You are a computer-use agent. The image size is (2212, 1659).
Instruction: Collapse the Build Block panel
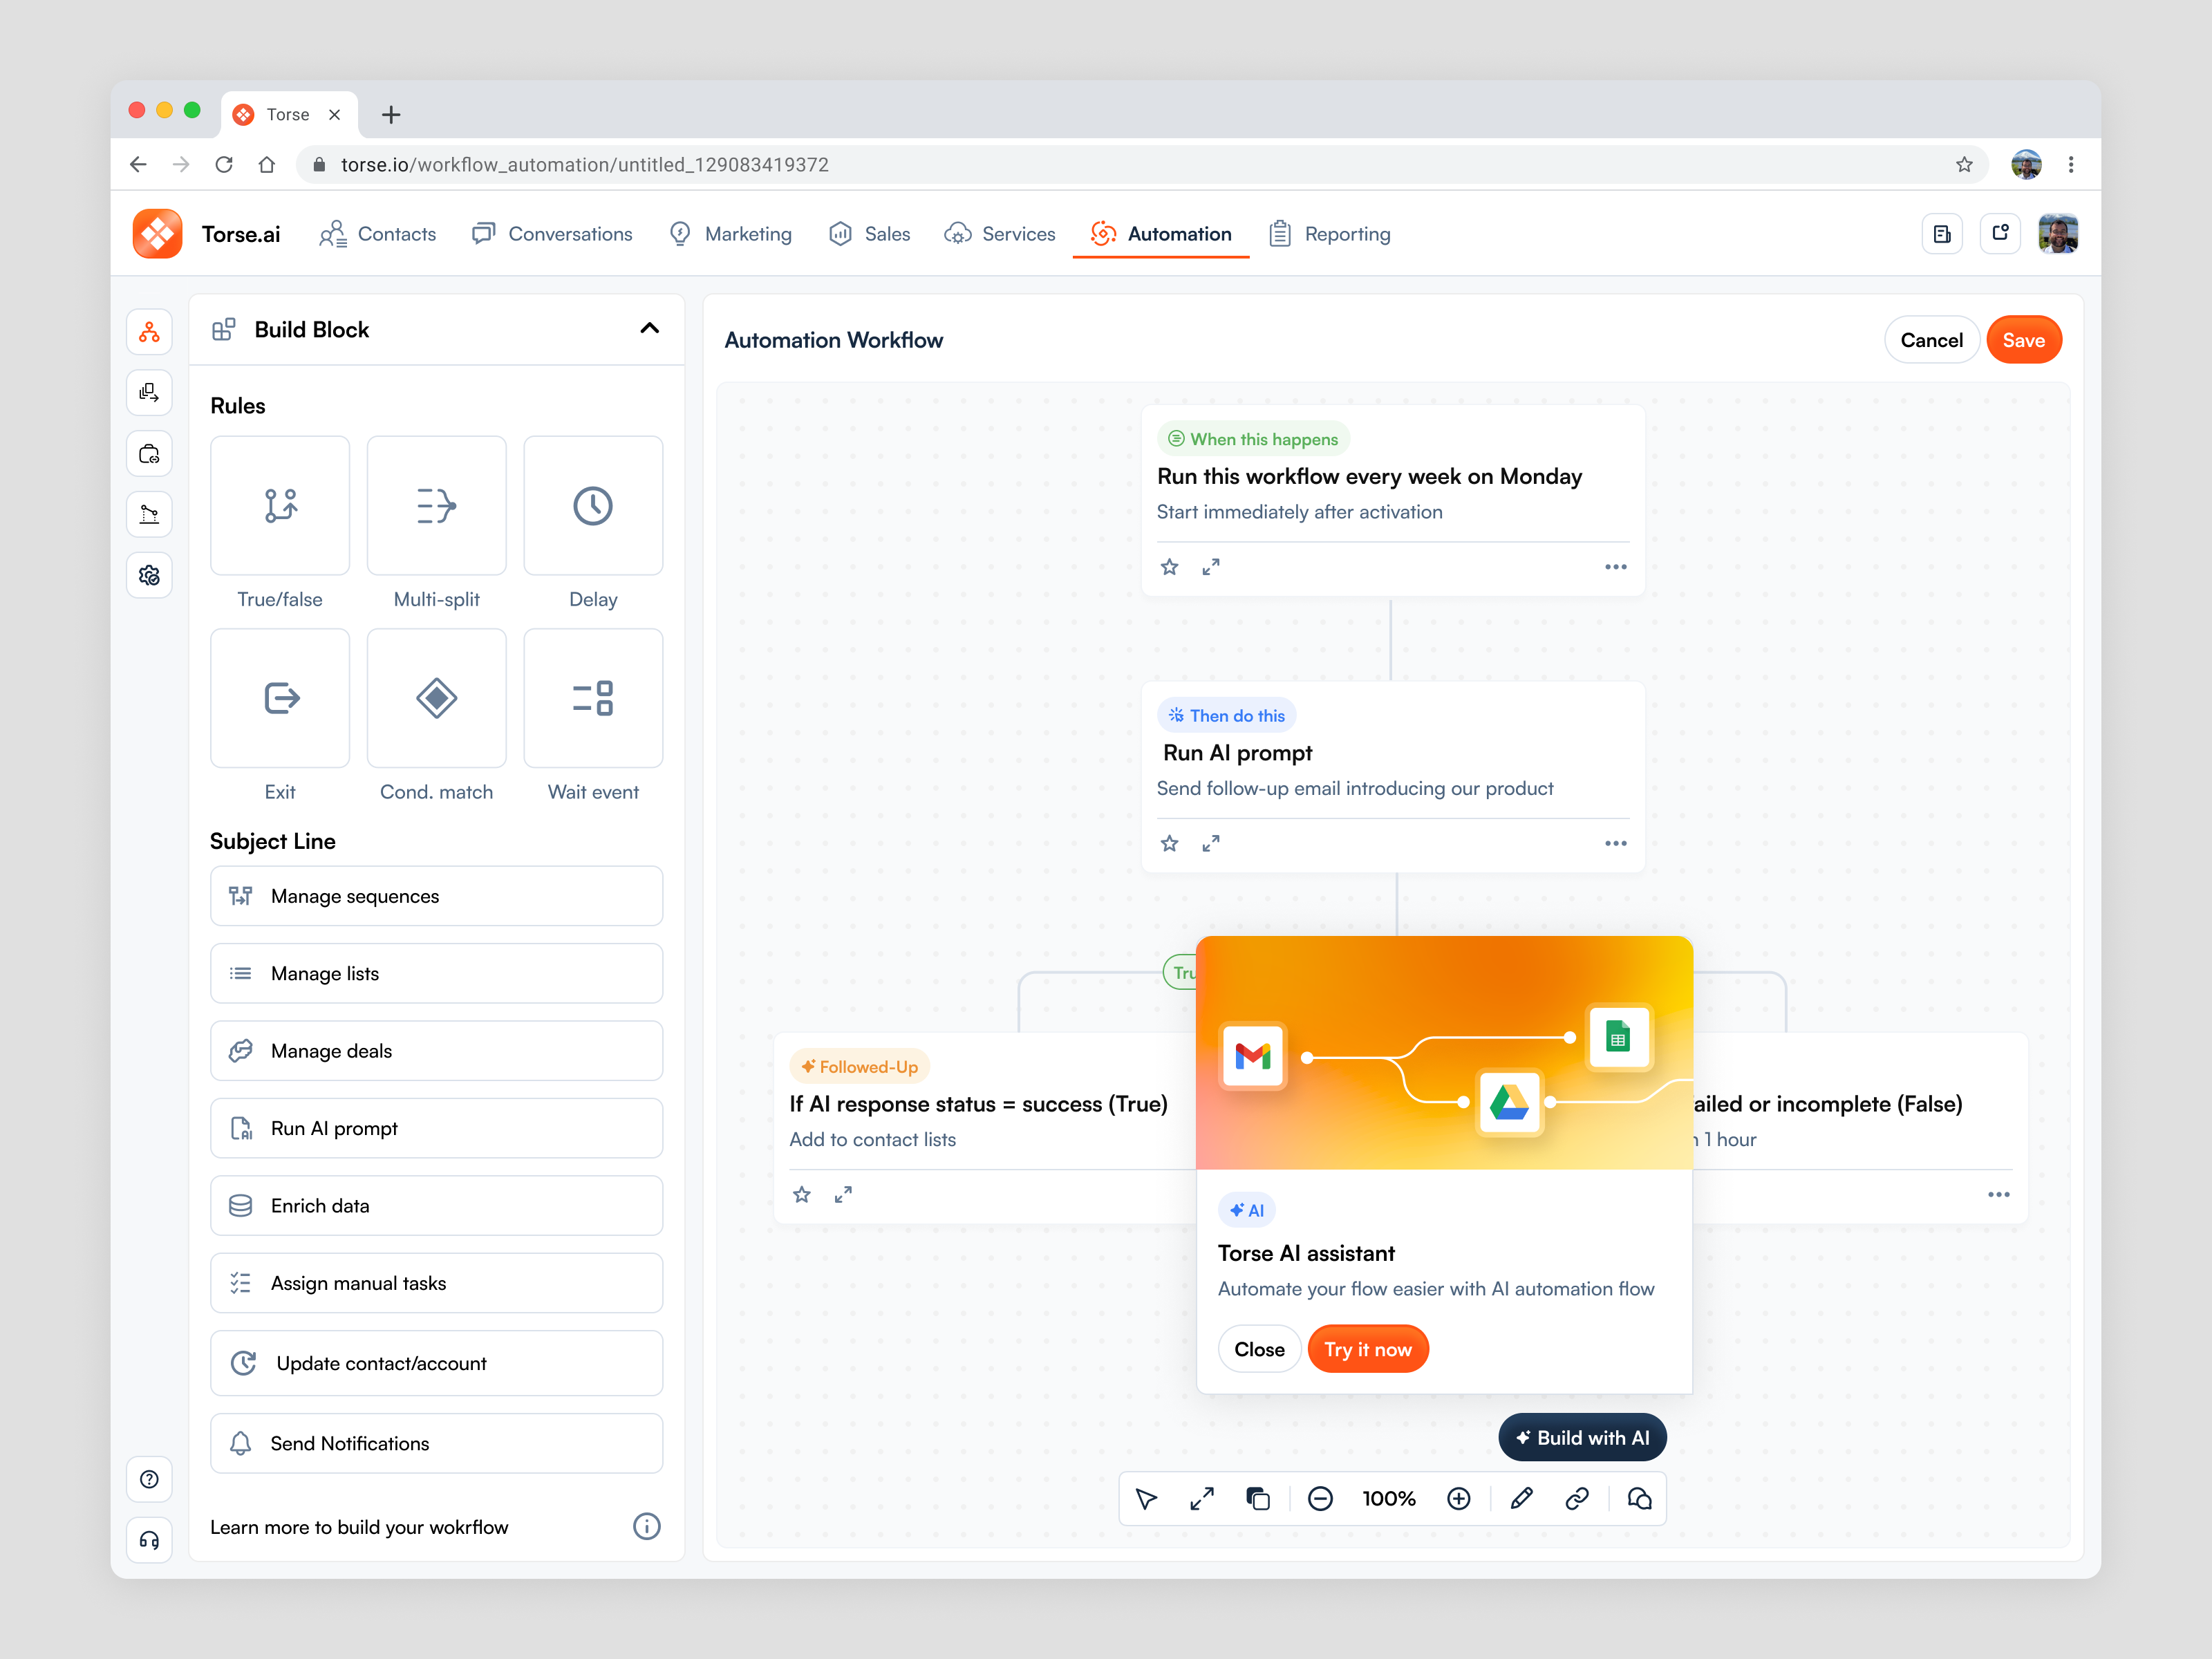[x=650, y=329]
